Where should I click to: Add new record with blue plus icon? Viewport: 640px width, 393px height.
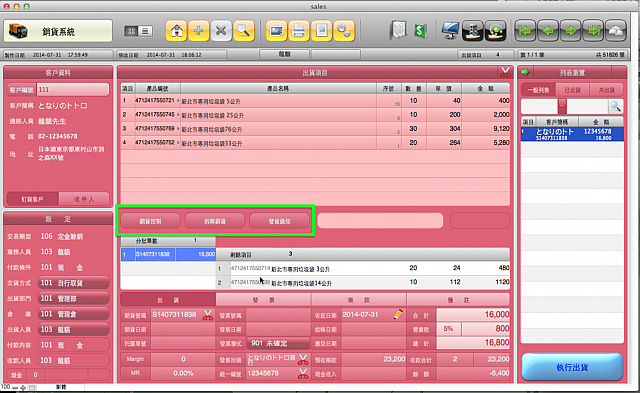[199, 31]
